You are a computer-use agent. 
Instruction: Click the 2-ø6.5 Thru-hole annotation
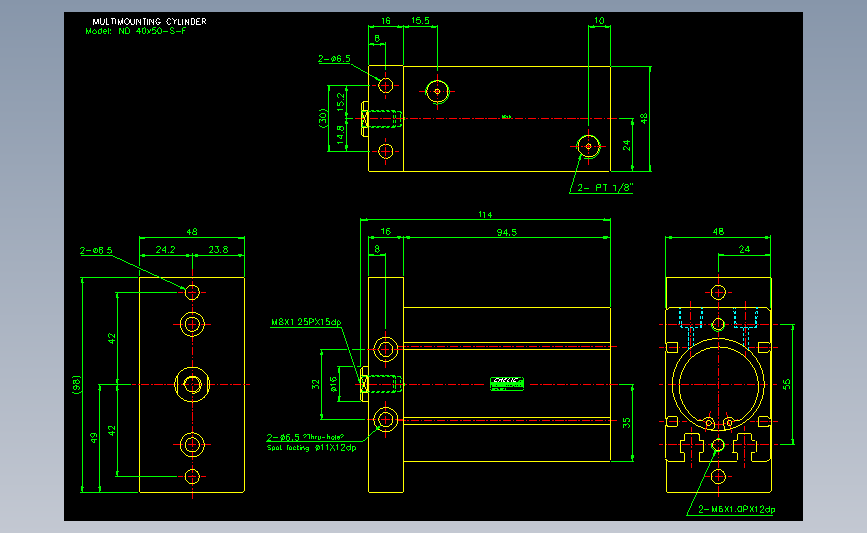pyautogui.click(x=305, y=437)
